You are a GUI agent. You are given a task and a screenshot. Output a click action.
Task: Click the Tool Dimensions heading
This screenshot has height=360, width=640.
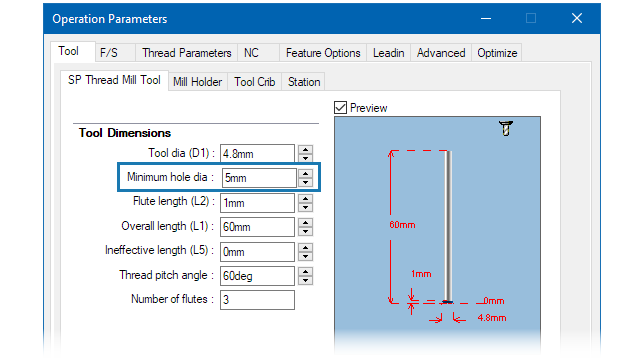(124, 133)
